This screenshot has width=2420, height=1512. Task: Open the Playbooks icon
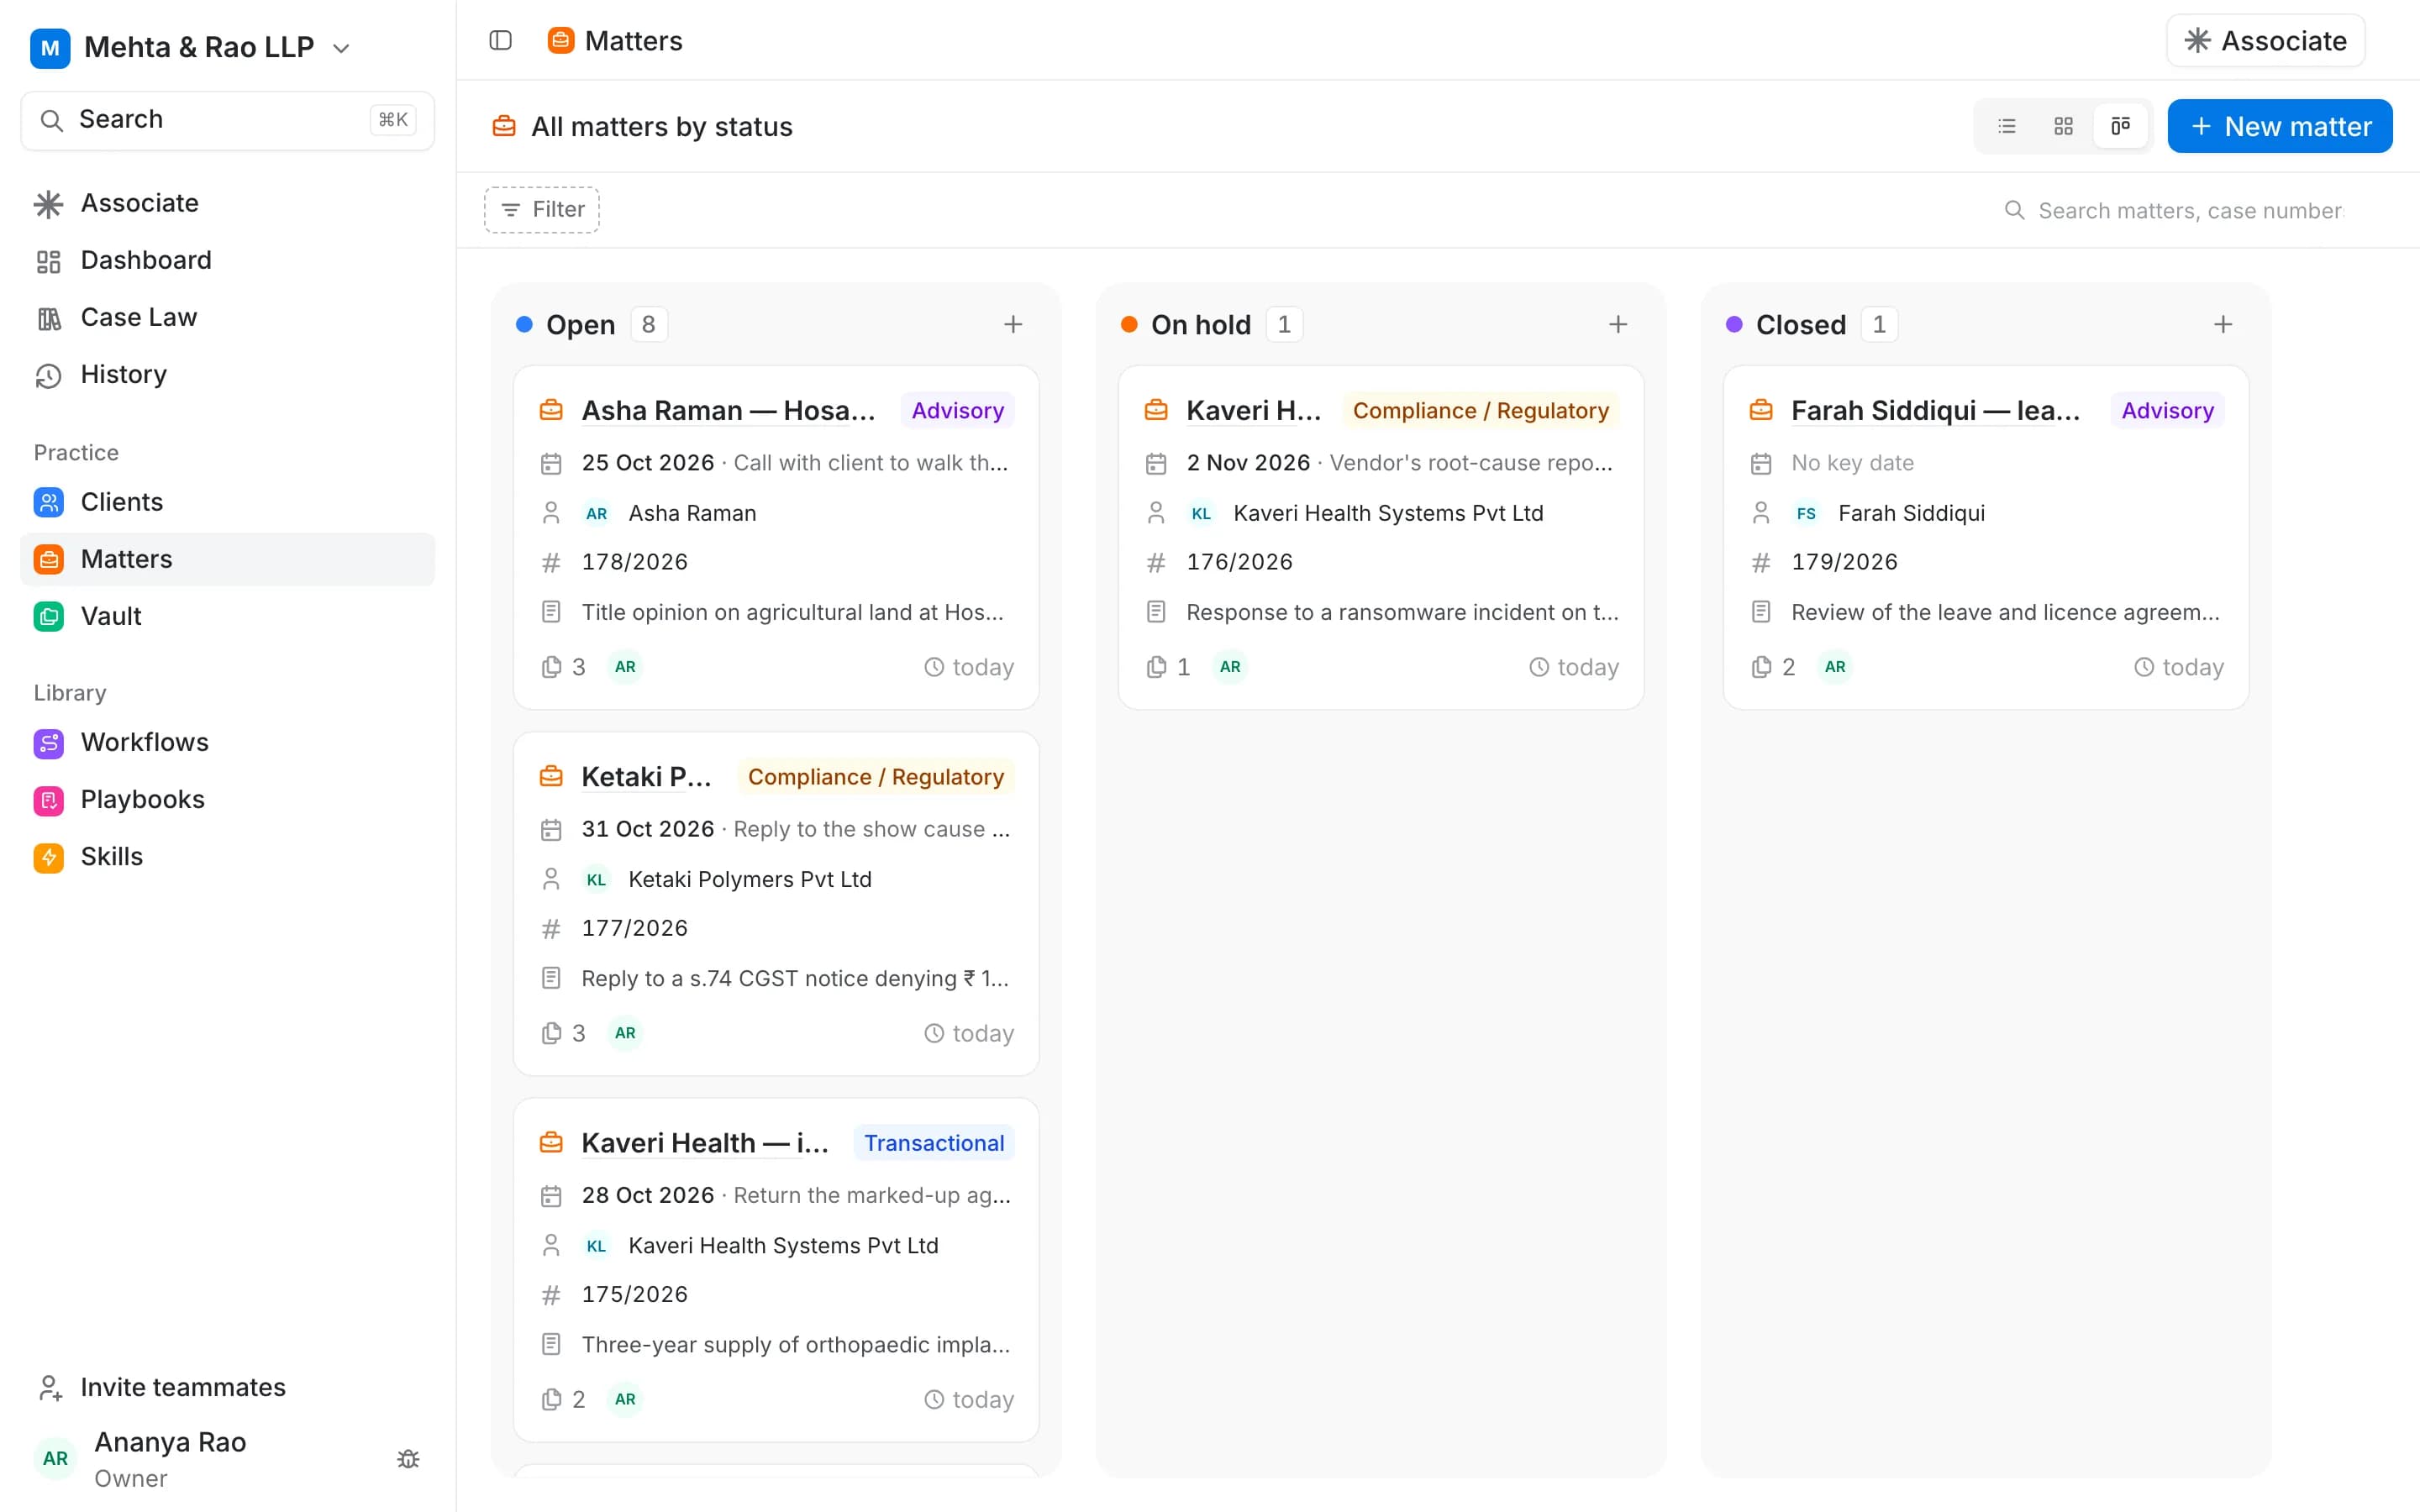click(49, 800)
